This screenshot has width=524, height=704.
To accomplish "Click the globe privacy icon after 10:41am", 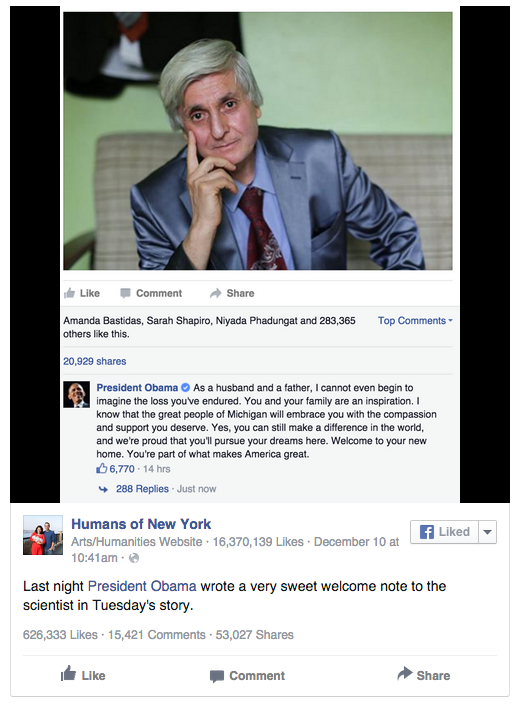I will [x=134, y=558].
